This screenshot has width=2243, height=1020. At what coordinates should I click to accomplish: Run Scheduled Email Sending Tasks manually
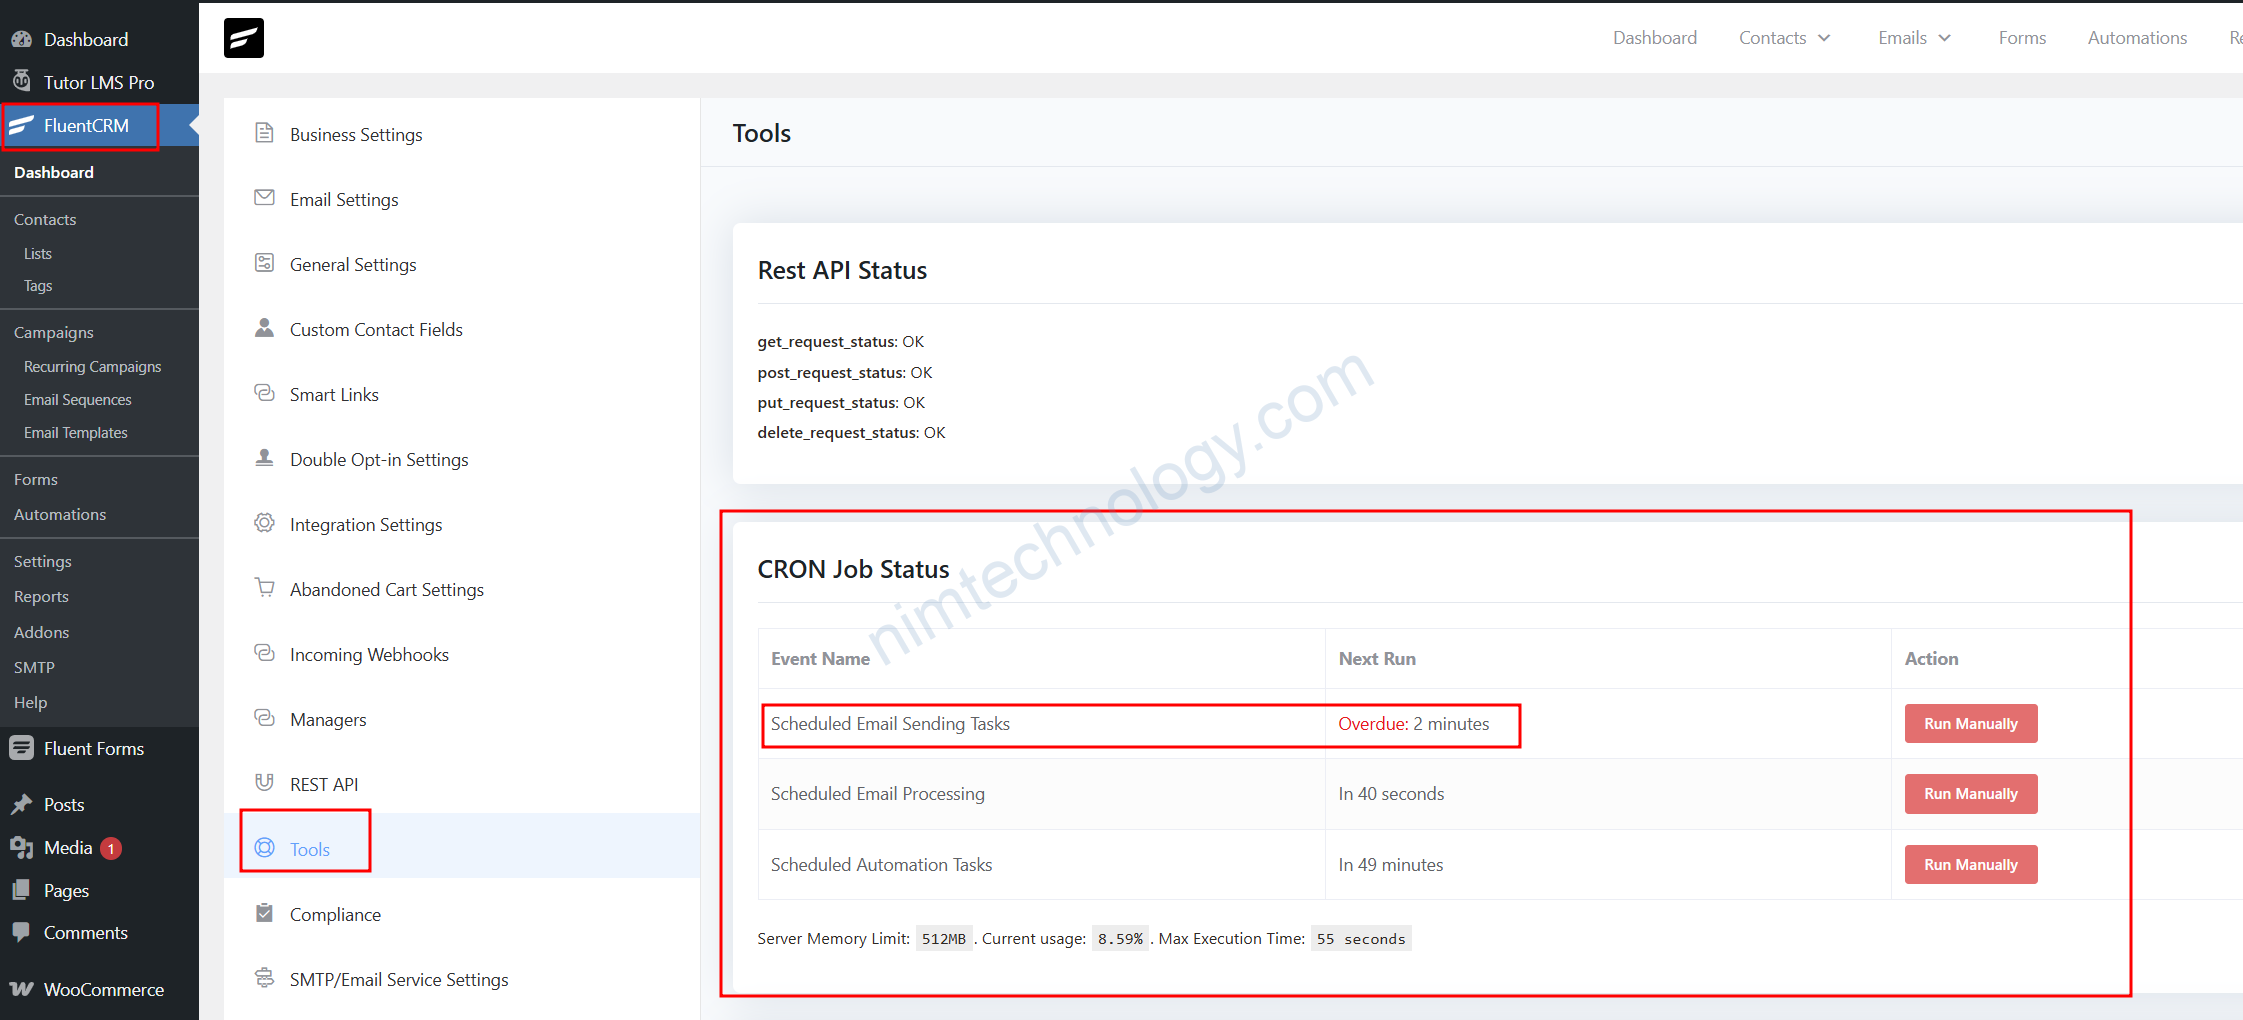coord(1970,724)
